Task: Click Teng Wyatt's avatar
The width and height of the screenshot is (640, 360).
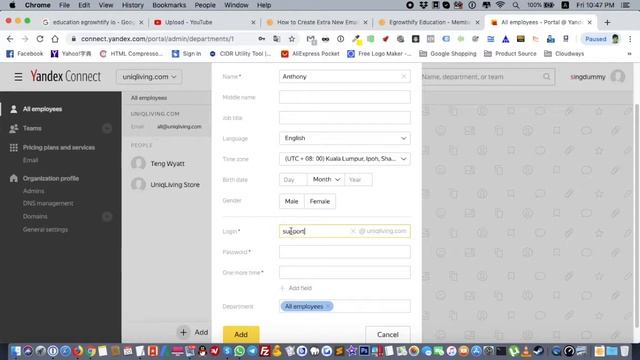Action: [x=138, y=163]
